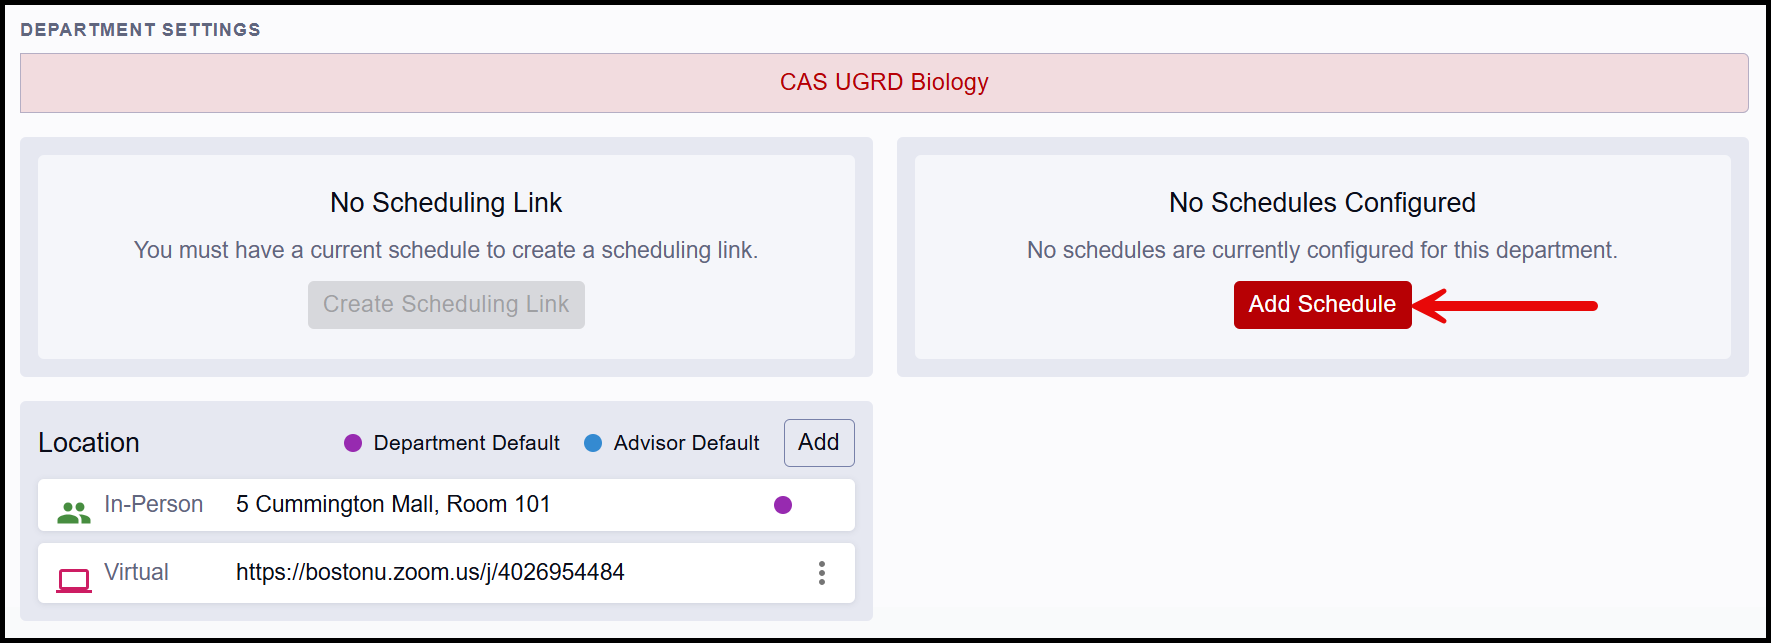Click the purple dot on the In-Person row
The height and width of the screenshot is (643, 1771).
pos(783,505)
